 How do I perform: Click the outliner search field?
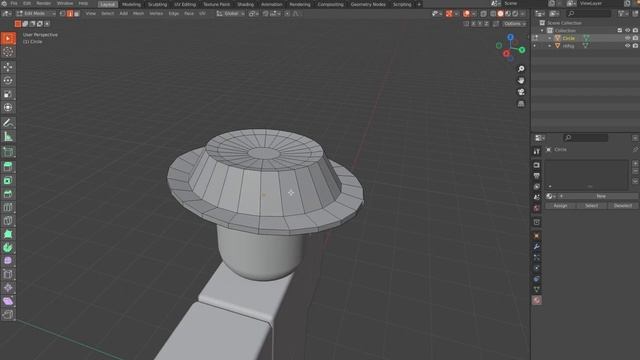click(x=589, y=13)
